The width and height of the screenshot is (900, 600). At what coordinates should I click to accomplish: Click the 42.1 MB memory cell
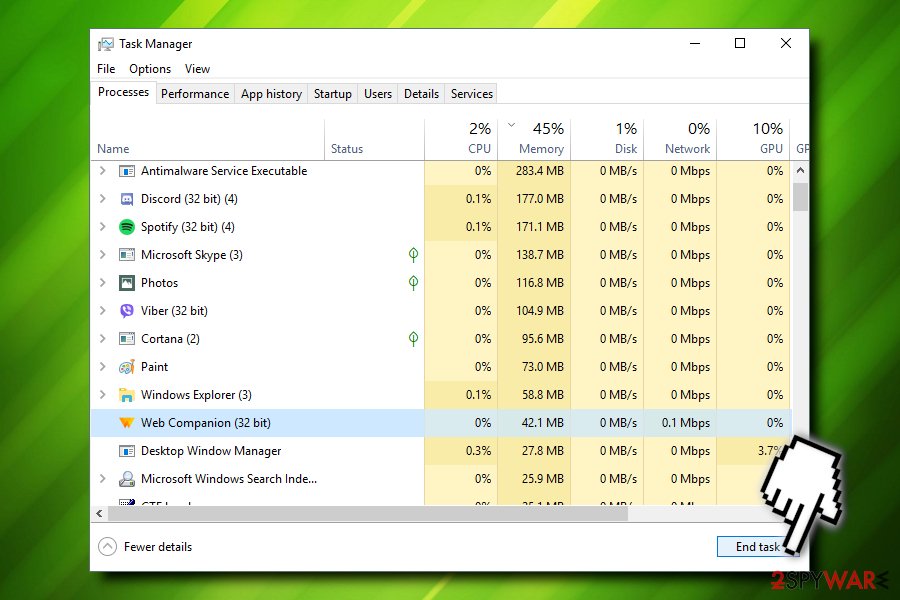point(534,423)
